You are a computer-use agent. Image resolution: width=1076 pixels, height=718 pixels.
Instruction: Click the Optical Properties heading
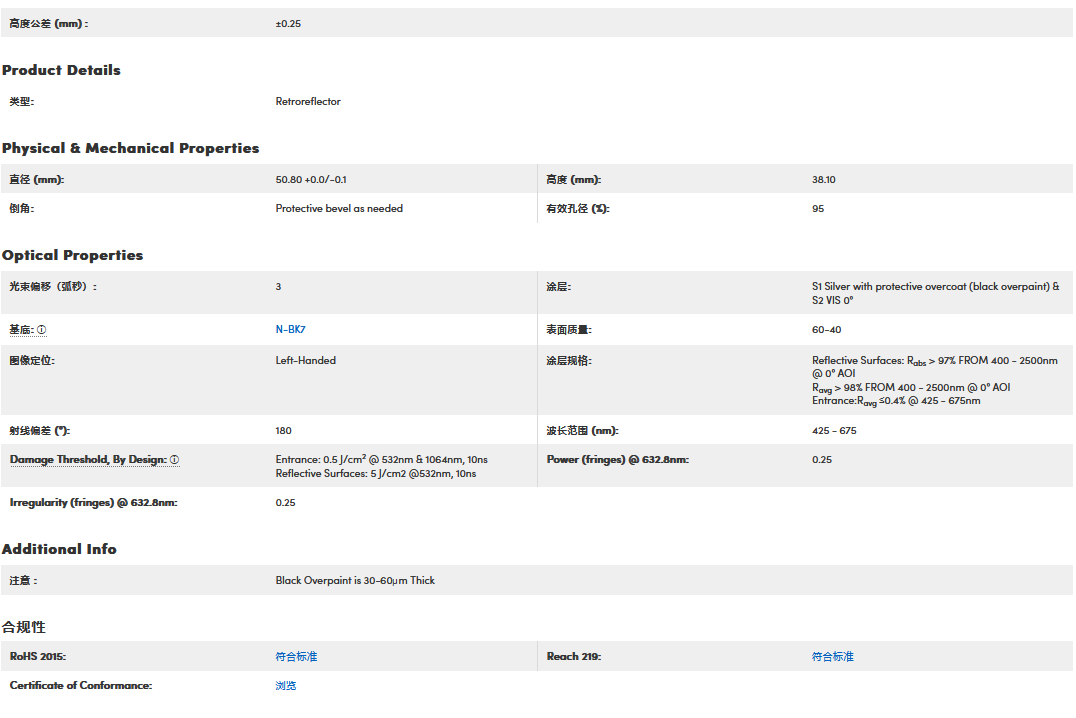(x=72, y=255)
